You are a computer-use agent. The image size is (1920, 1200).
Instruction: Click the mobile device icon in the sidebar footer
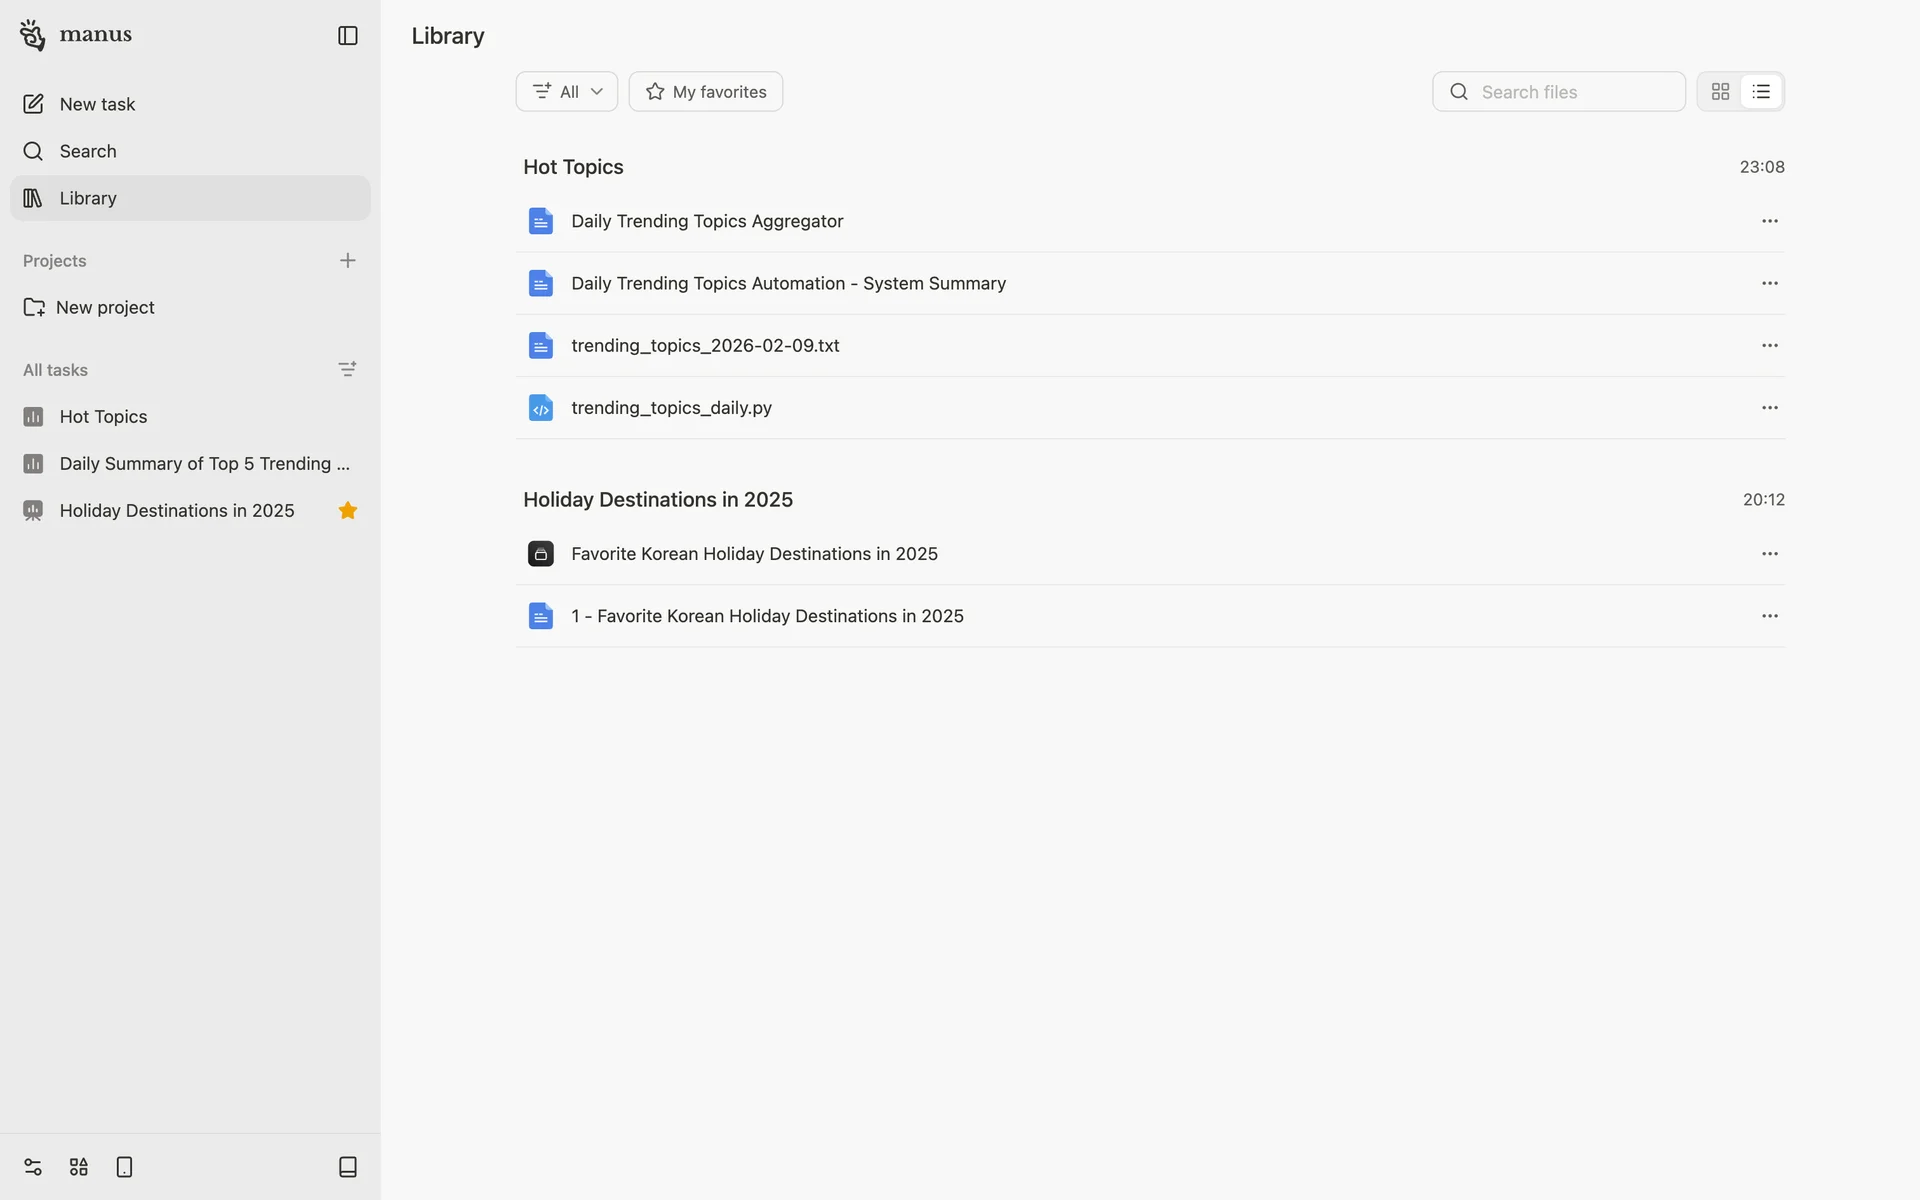click(124, 1167)
